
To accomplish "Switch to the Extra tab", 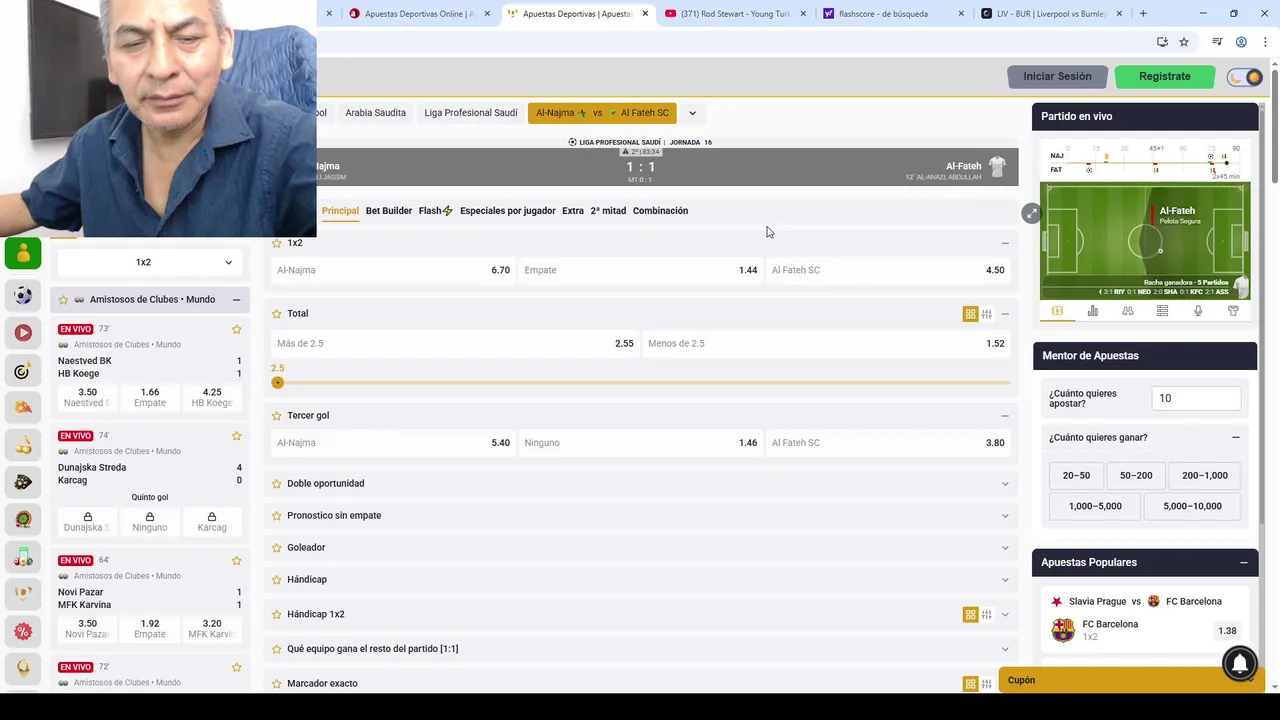I will point(573,211).
